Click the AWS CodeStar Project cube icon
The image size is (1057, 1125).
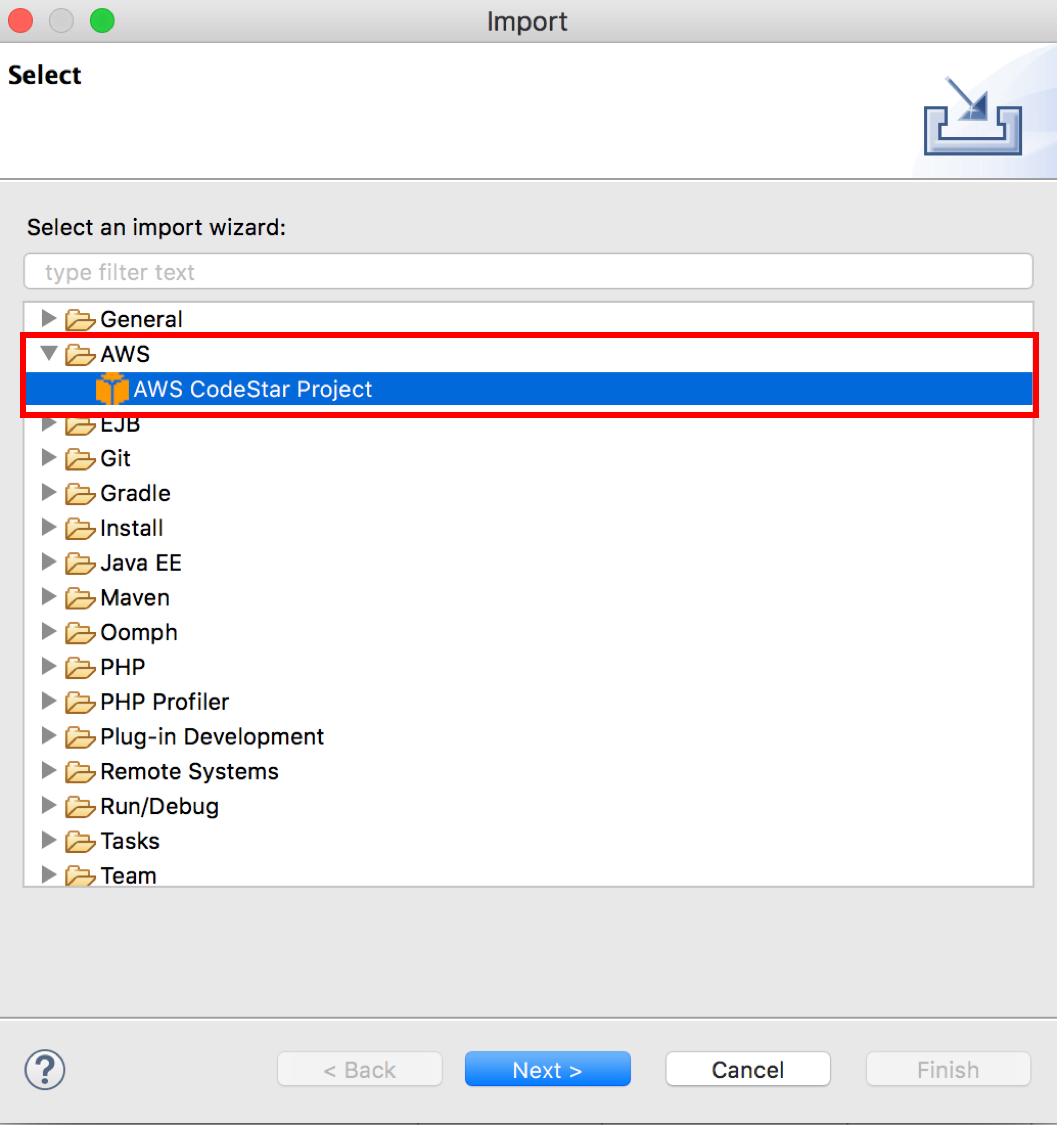[113, 389]
